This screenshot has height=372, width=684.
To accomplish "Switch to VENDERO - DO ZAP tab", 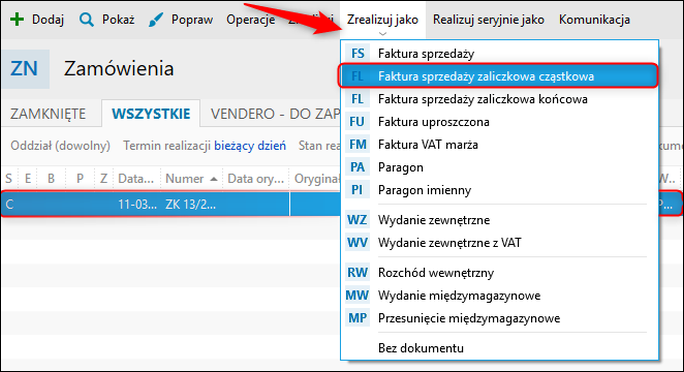I will click(274, 114).
